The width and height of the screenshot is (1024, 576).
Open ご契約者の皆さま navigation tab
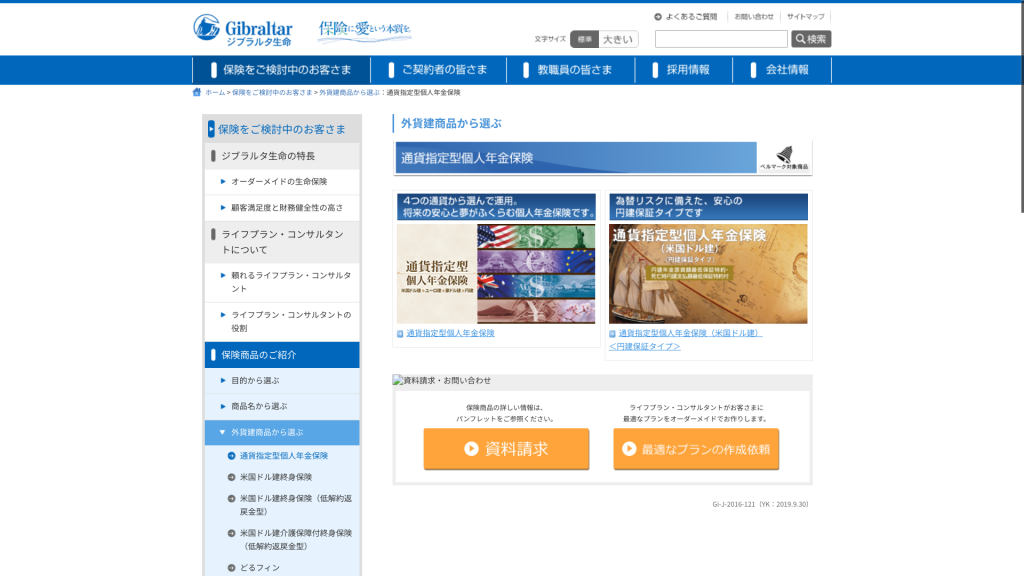pos(438,70)
